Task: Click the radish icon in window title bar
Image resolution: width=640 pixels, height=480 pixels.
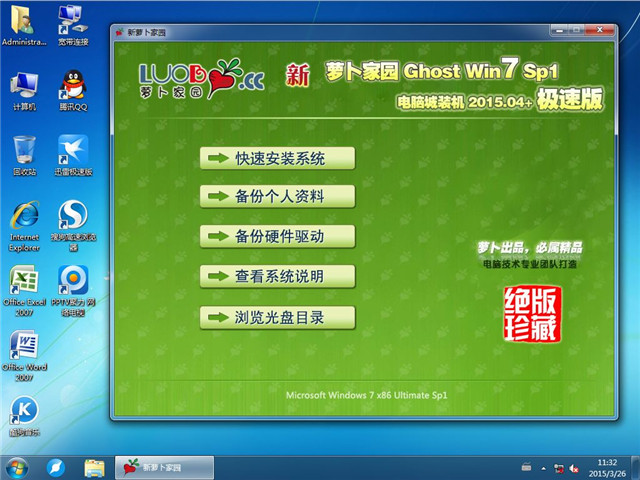Action: pos(120,32)
